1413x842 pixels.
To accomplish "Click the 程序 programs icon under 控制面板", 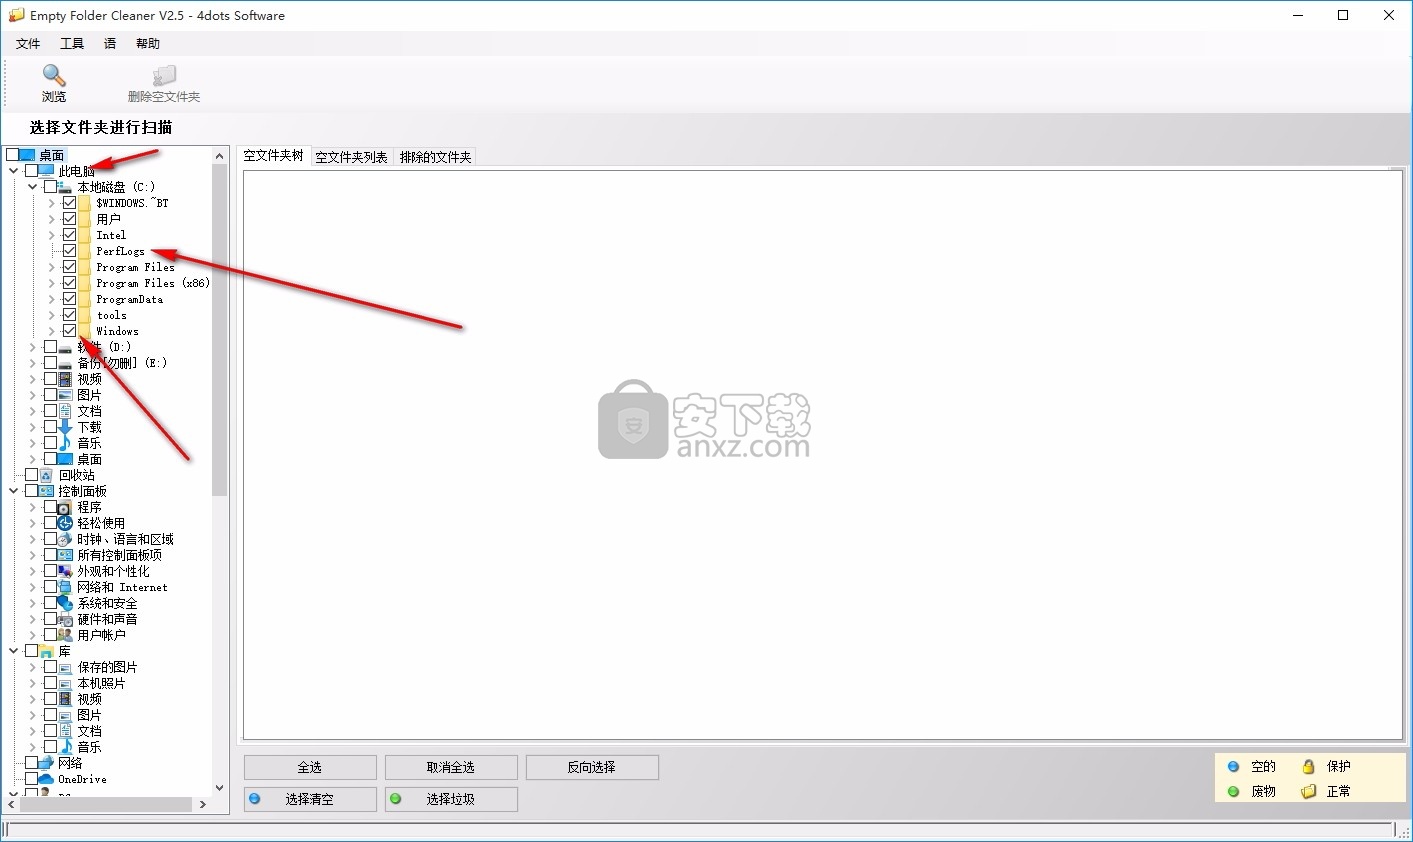I will (x=65, y=507).
